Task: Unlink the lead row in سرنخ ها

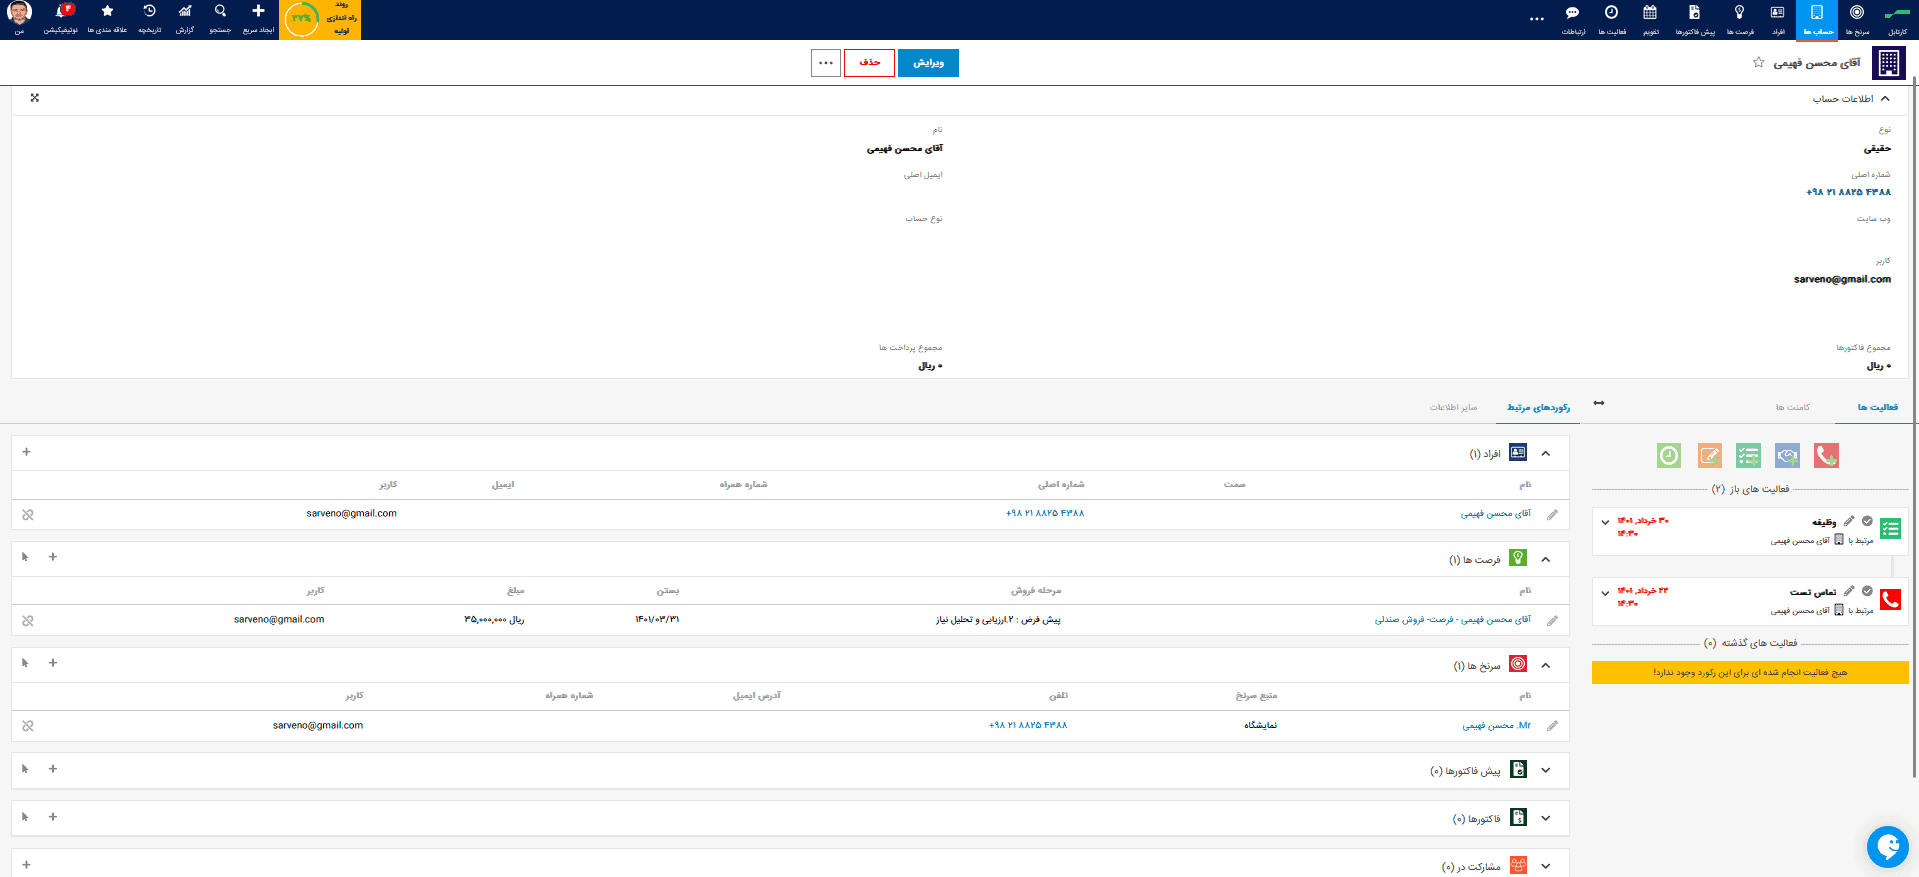Action: [x=28, y=726]
